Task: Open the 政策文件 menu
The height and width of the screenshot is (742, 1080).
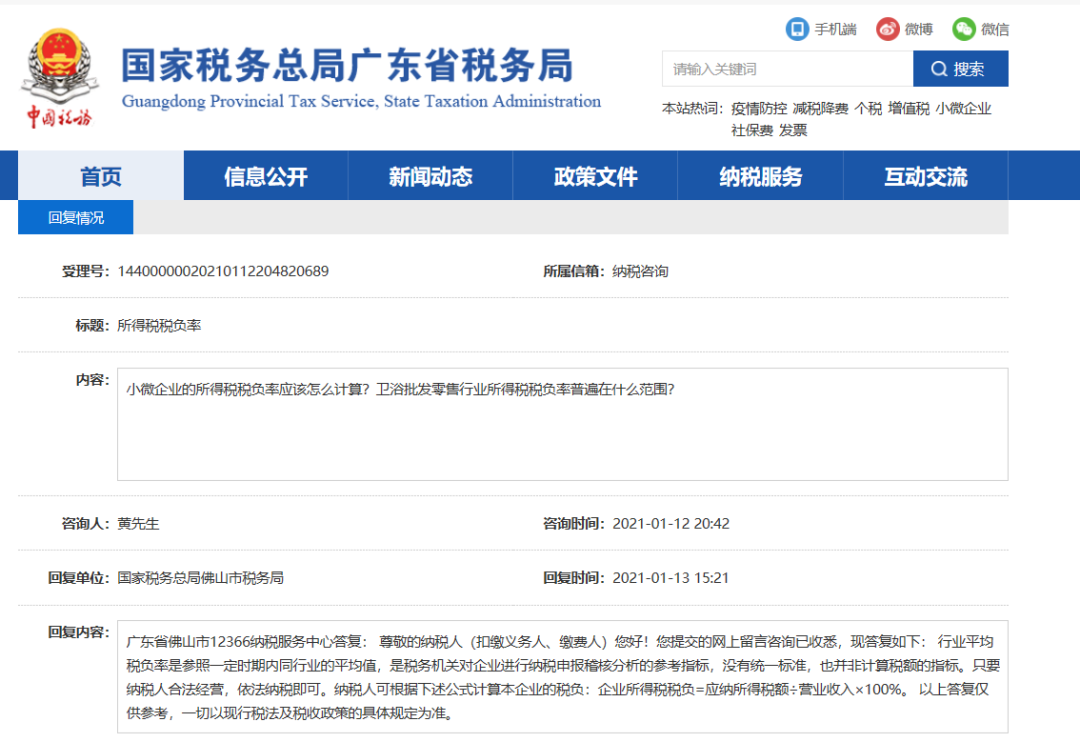Action: pos(596,176)
